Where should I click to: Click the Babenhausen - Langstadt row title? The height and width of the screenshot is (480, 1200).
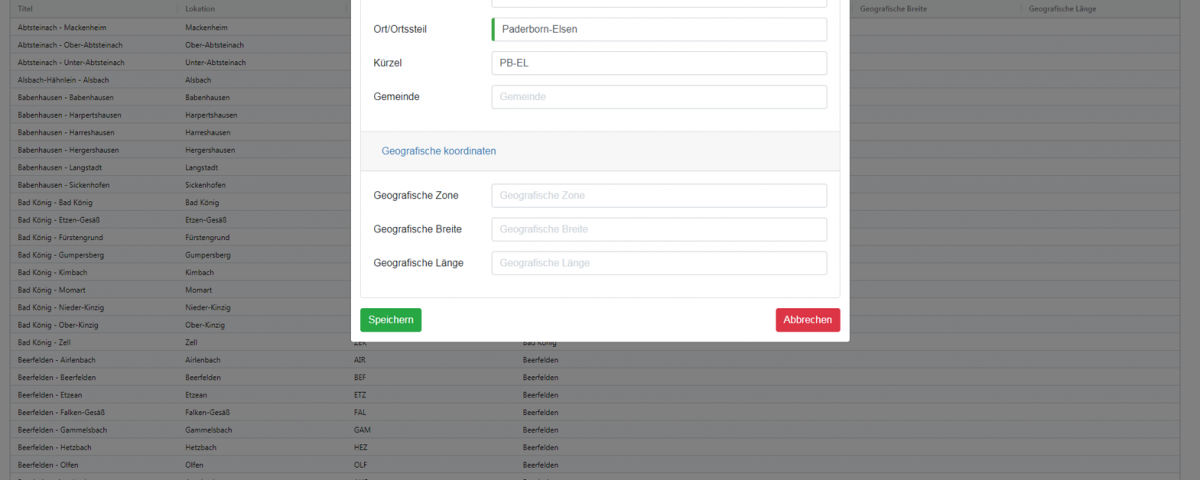pyautogui.click(x=62, y=168)
